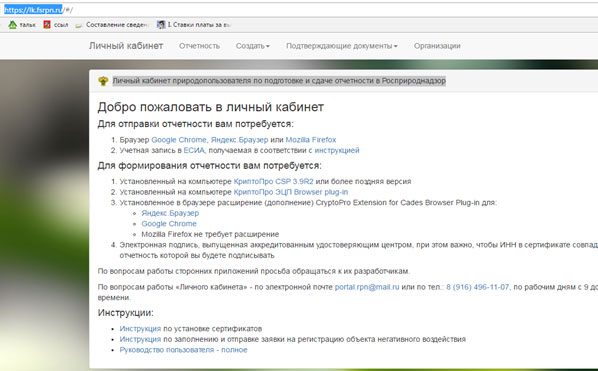Expand the Подтверждающие документы dropdown
This screenshot has width=598, height=371.
[x=342, y=46]
